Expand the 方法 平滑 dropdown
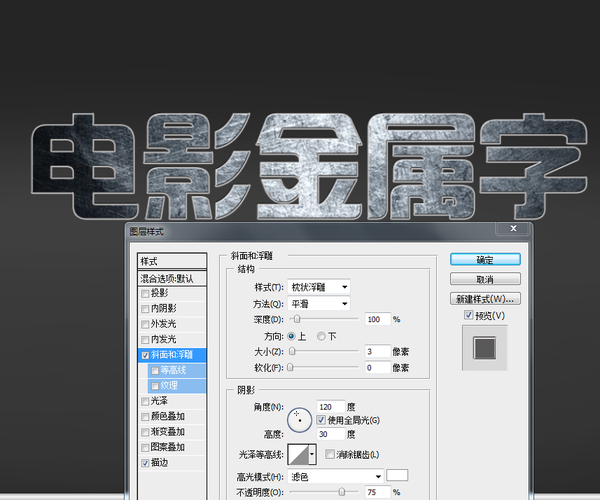Viewport: 600px width, 500px height. tap(318, 303)
